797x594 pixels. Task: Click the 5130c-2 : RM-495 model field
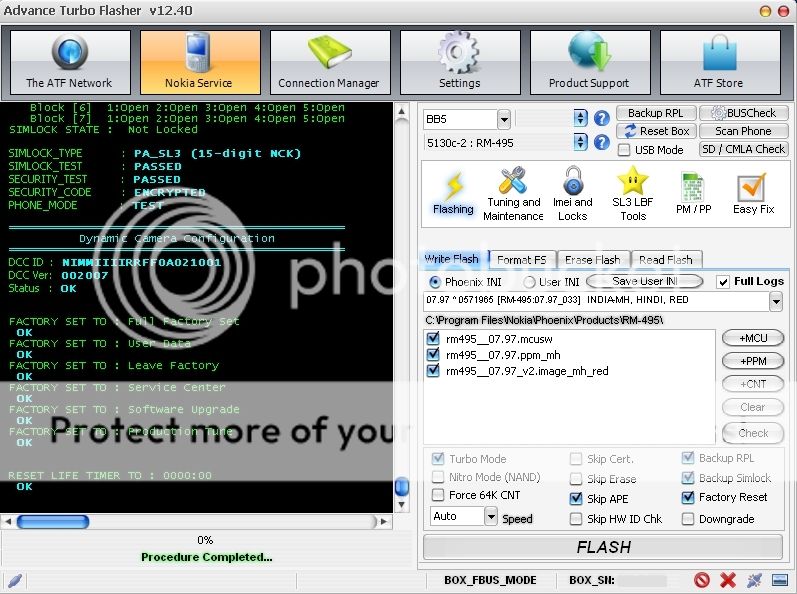[498, 143]
